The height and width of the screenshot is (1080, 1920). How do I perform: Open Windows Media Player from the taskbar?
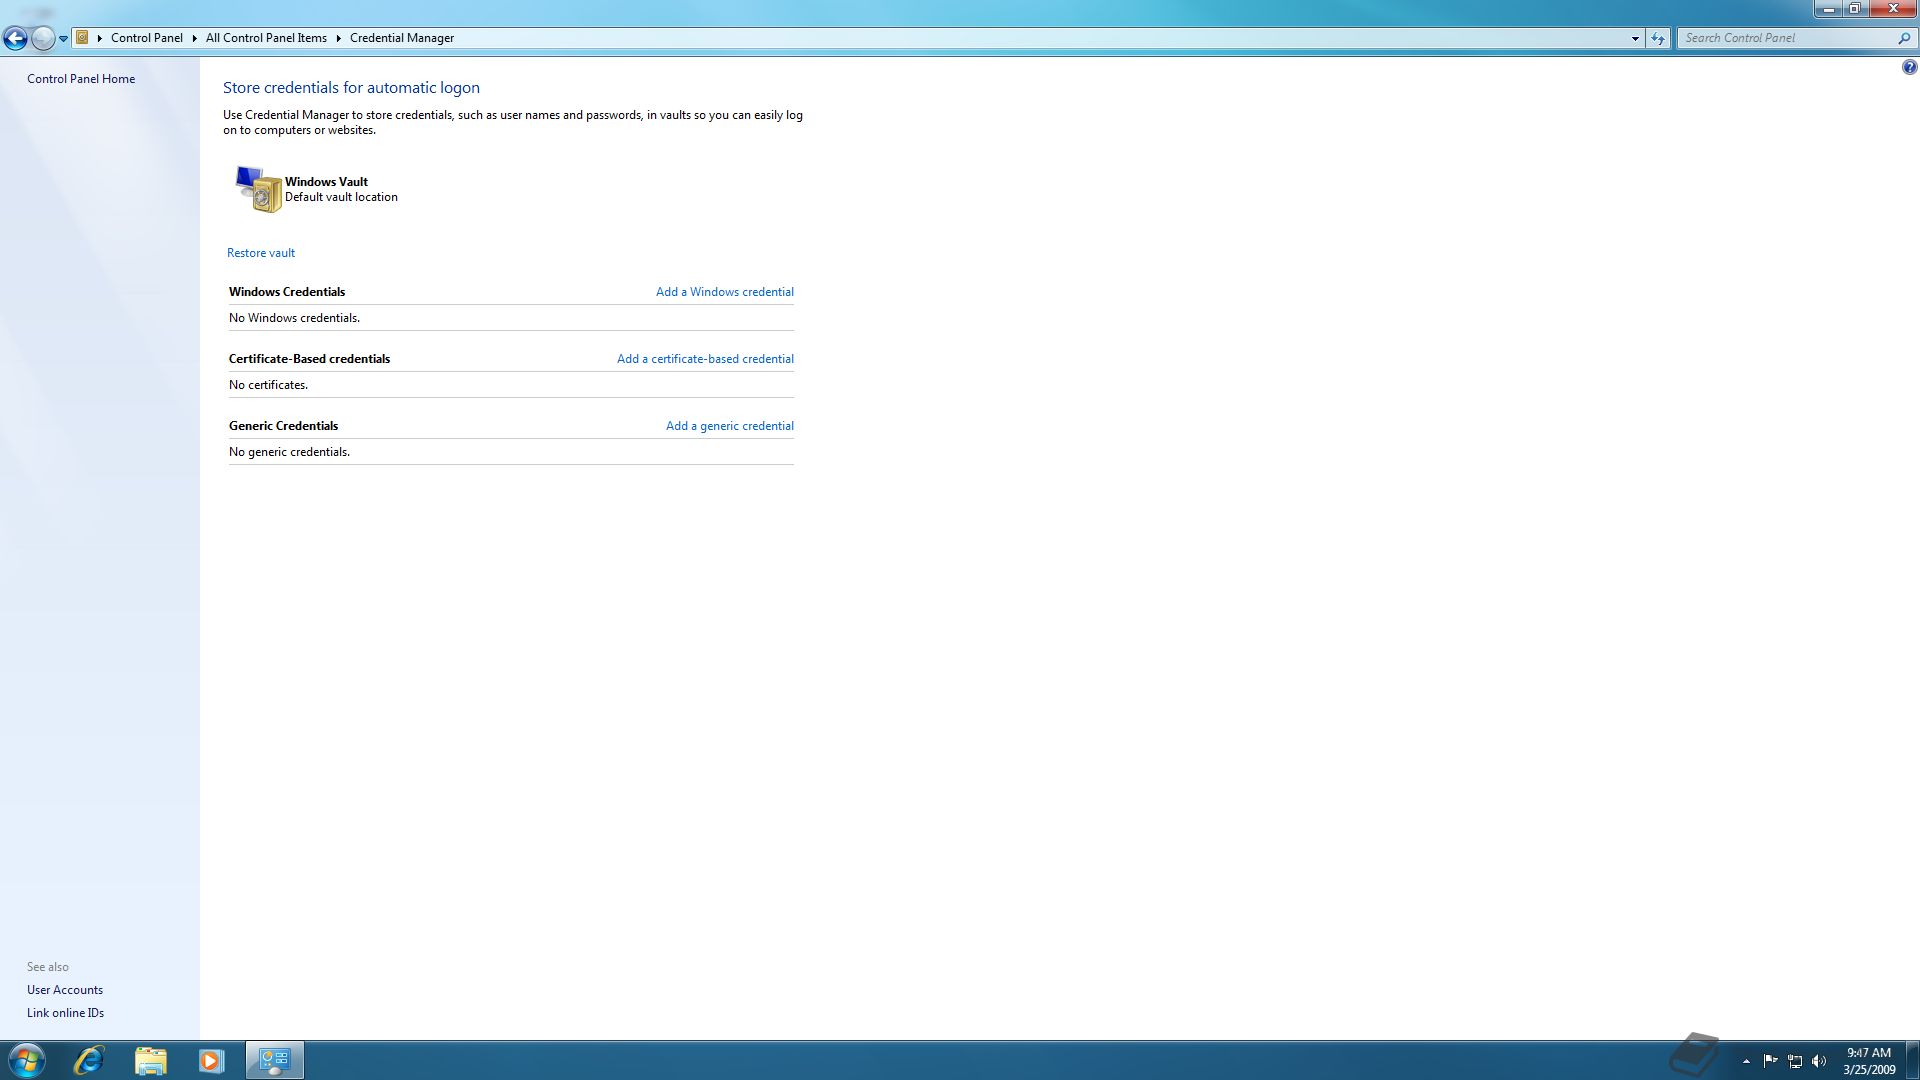click(211, 1060)
